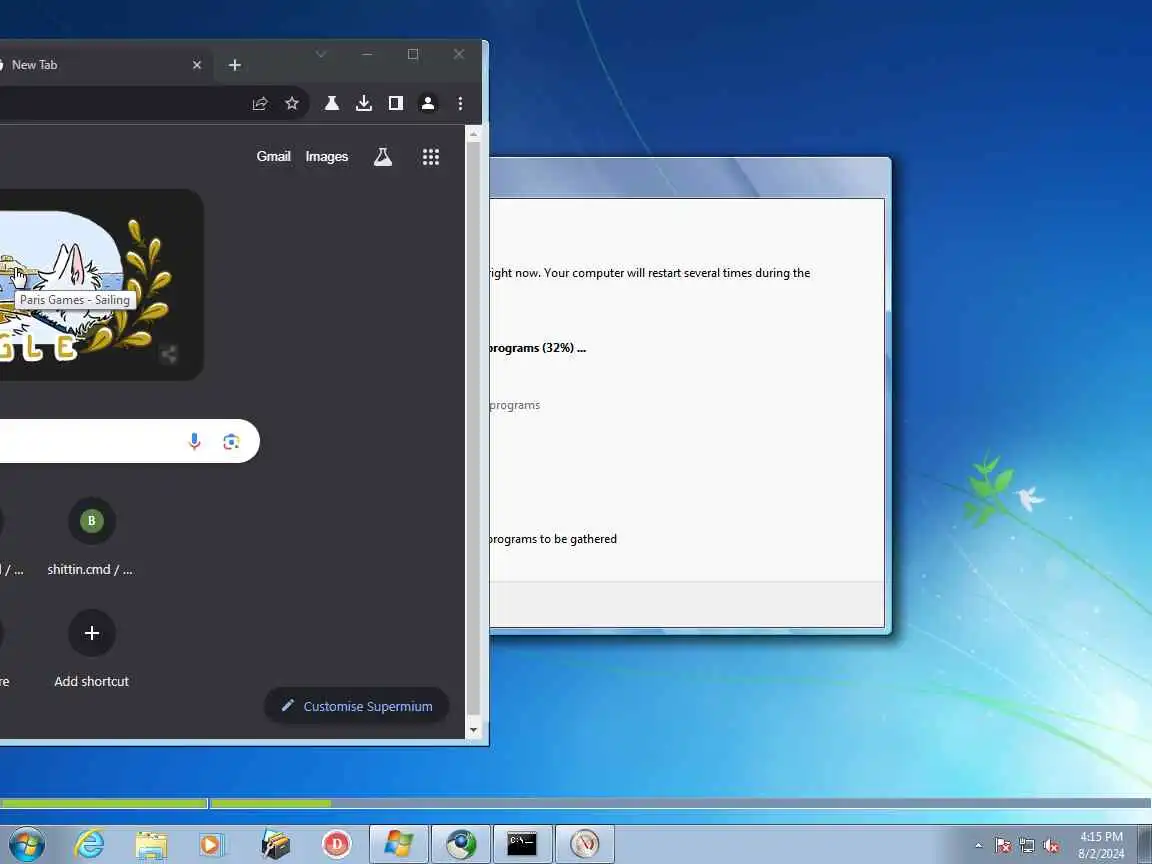Select the New Tab browser tab
The width and height of the screenshot is (1152, 864).
tap(103, 65)
